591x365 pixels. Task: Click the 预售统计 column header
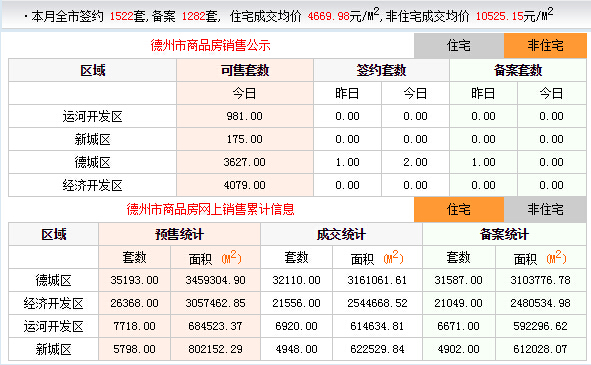pos(179,234)
